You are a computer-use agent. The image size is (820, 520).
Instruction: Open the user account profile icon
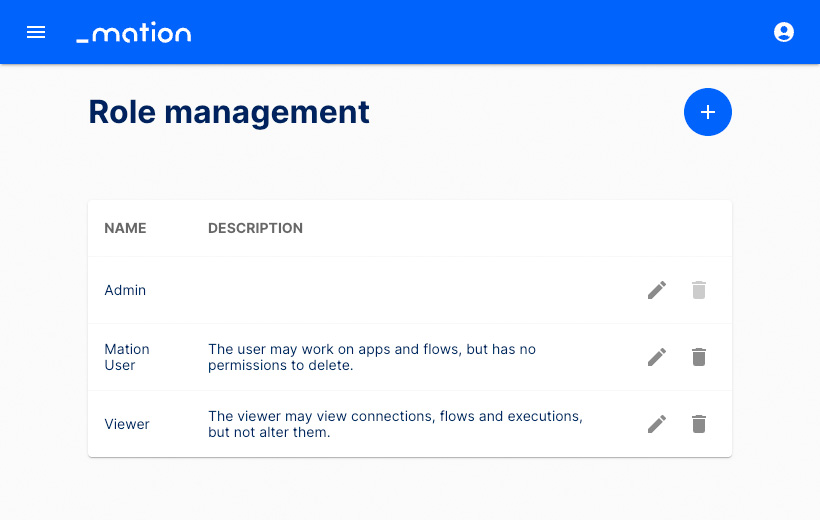click(783, 32)
